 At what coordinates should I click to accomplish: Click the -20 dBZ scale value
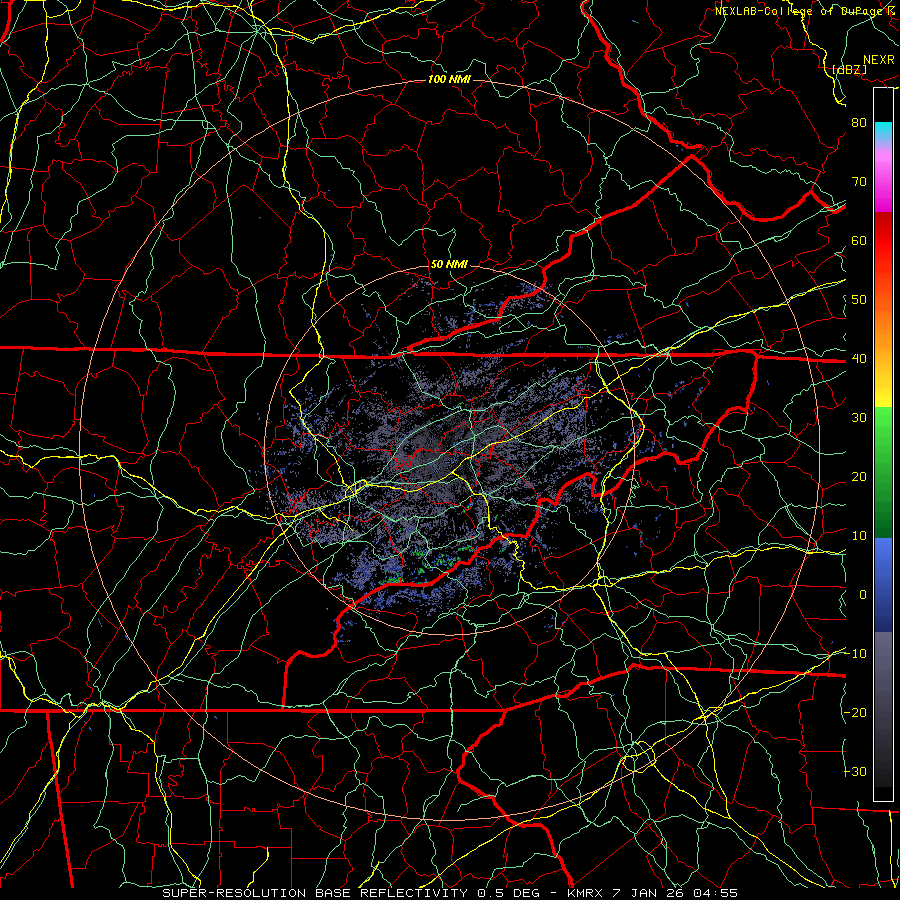click(855, 712)
